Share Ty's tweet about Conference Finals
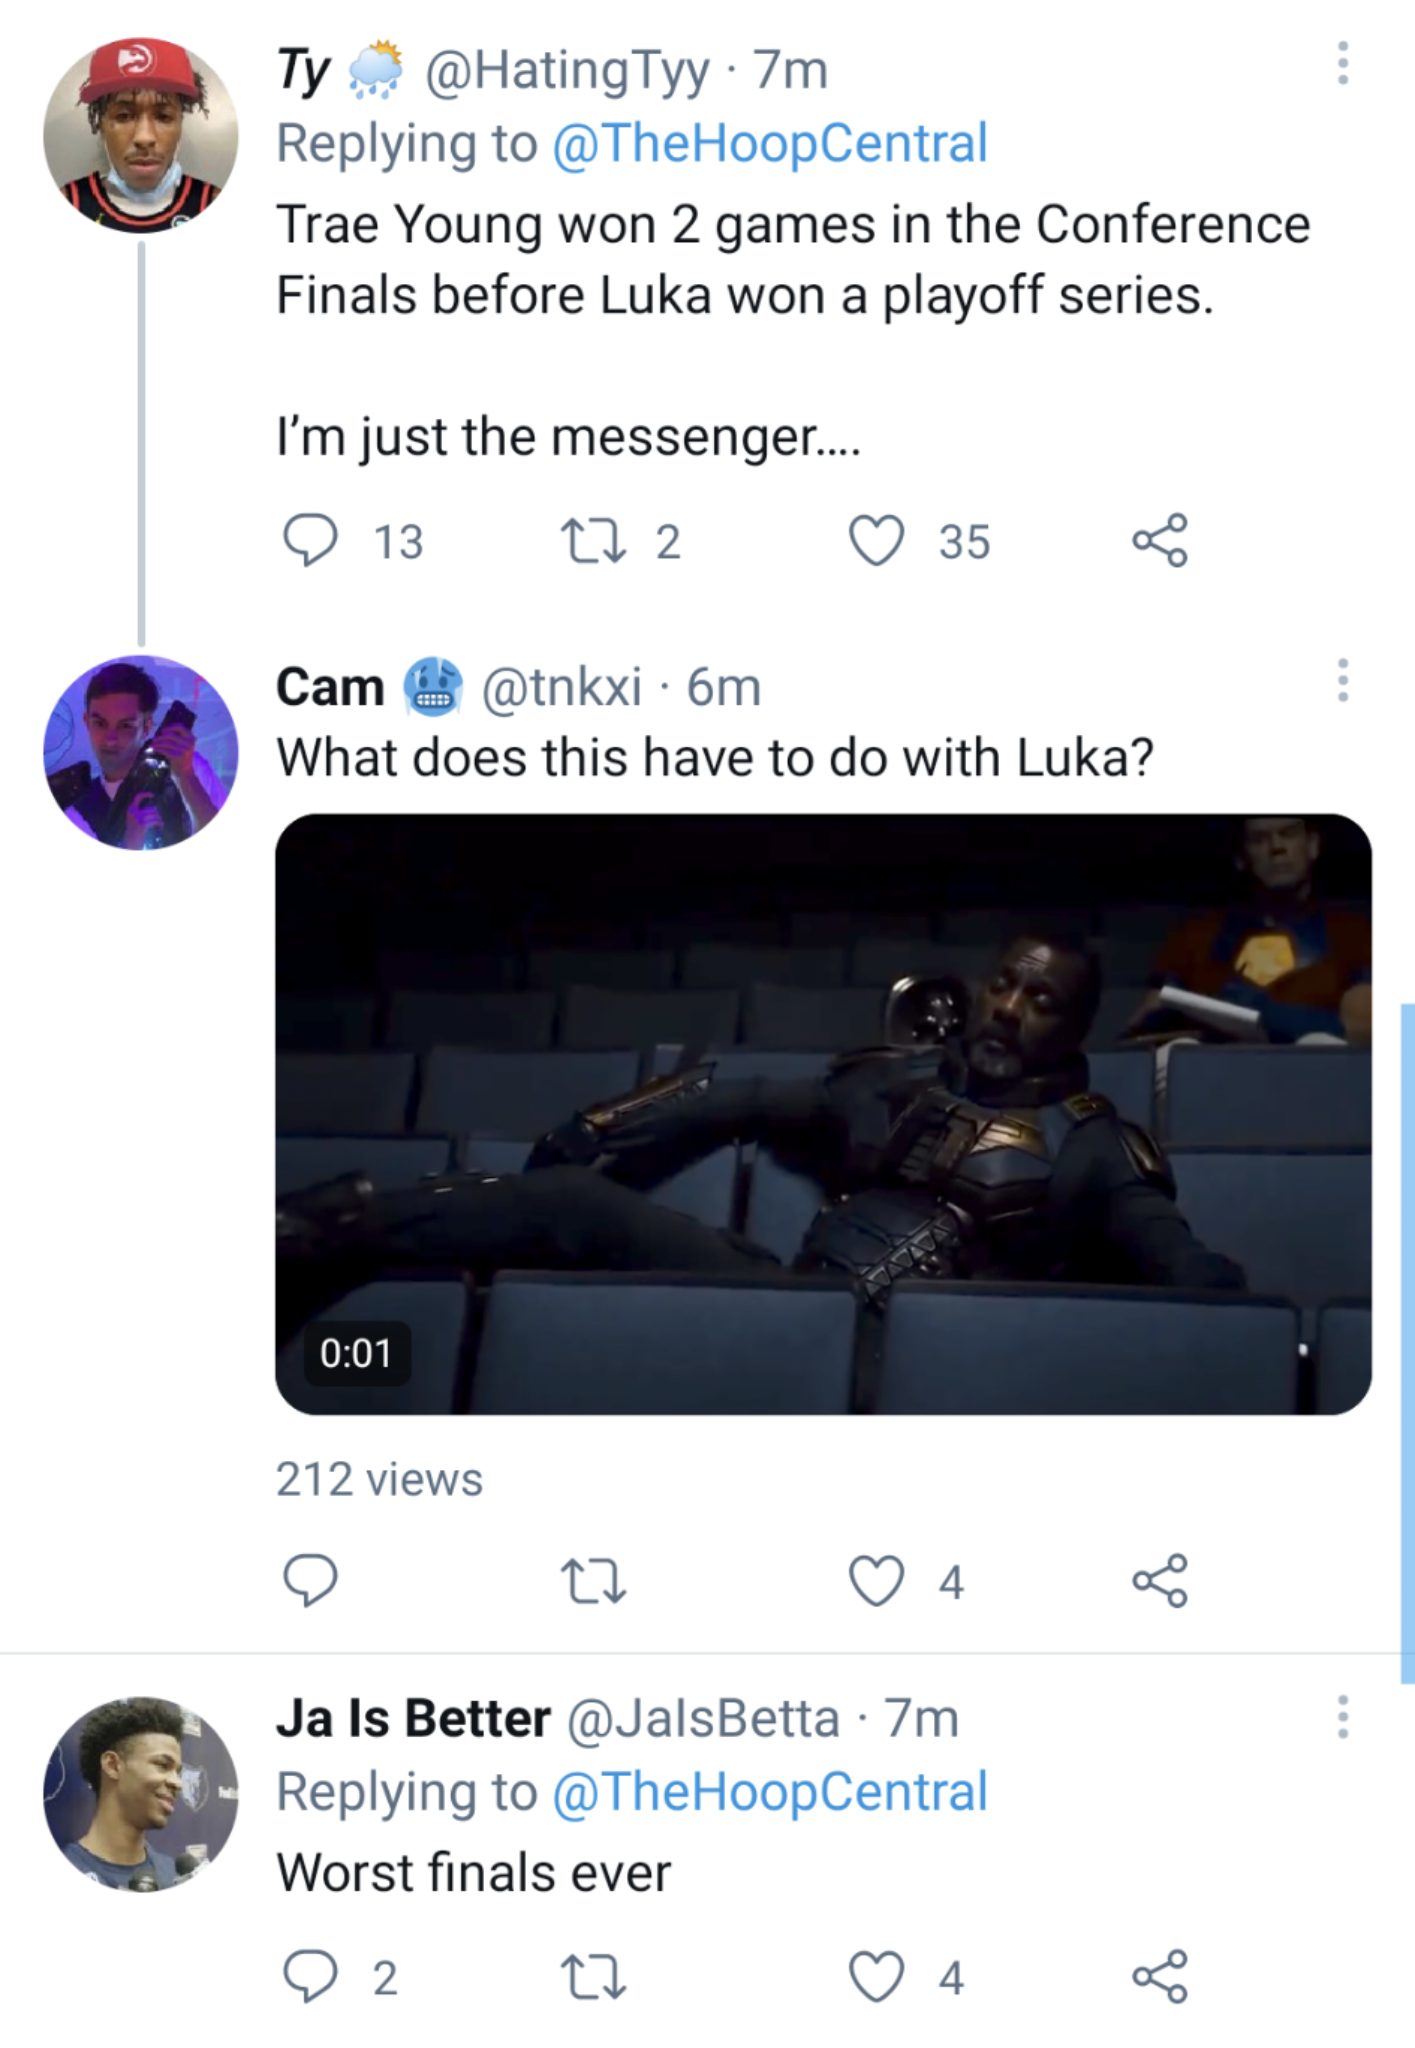This screenshot has height=2048, width=1415. (1160, 541)
